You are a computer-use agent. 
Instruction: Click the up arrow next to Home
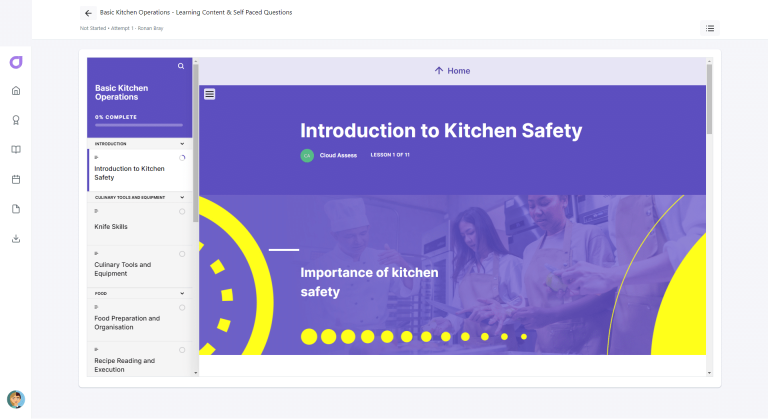pyautogui.click(x=439, y=71)
